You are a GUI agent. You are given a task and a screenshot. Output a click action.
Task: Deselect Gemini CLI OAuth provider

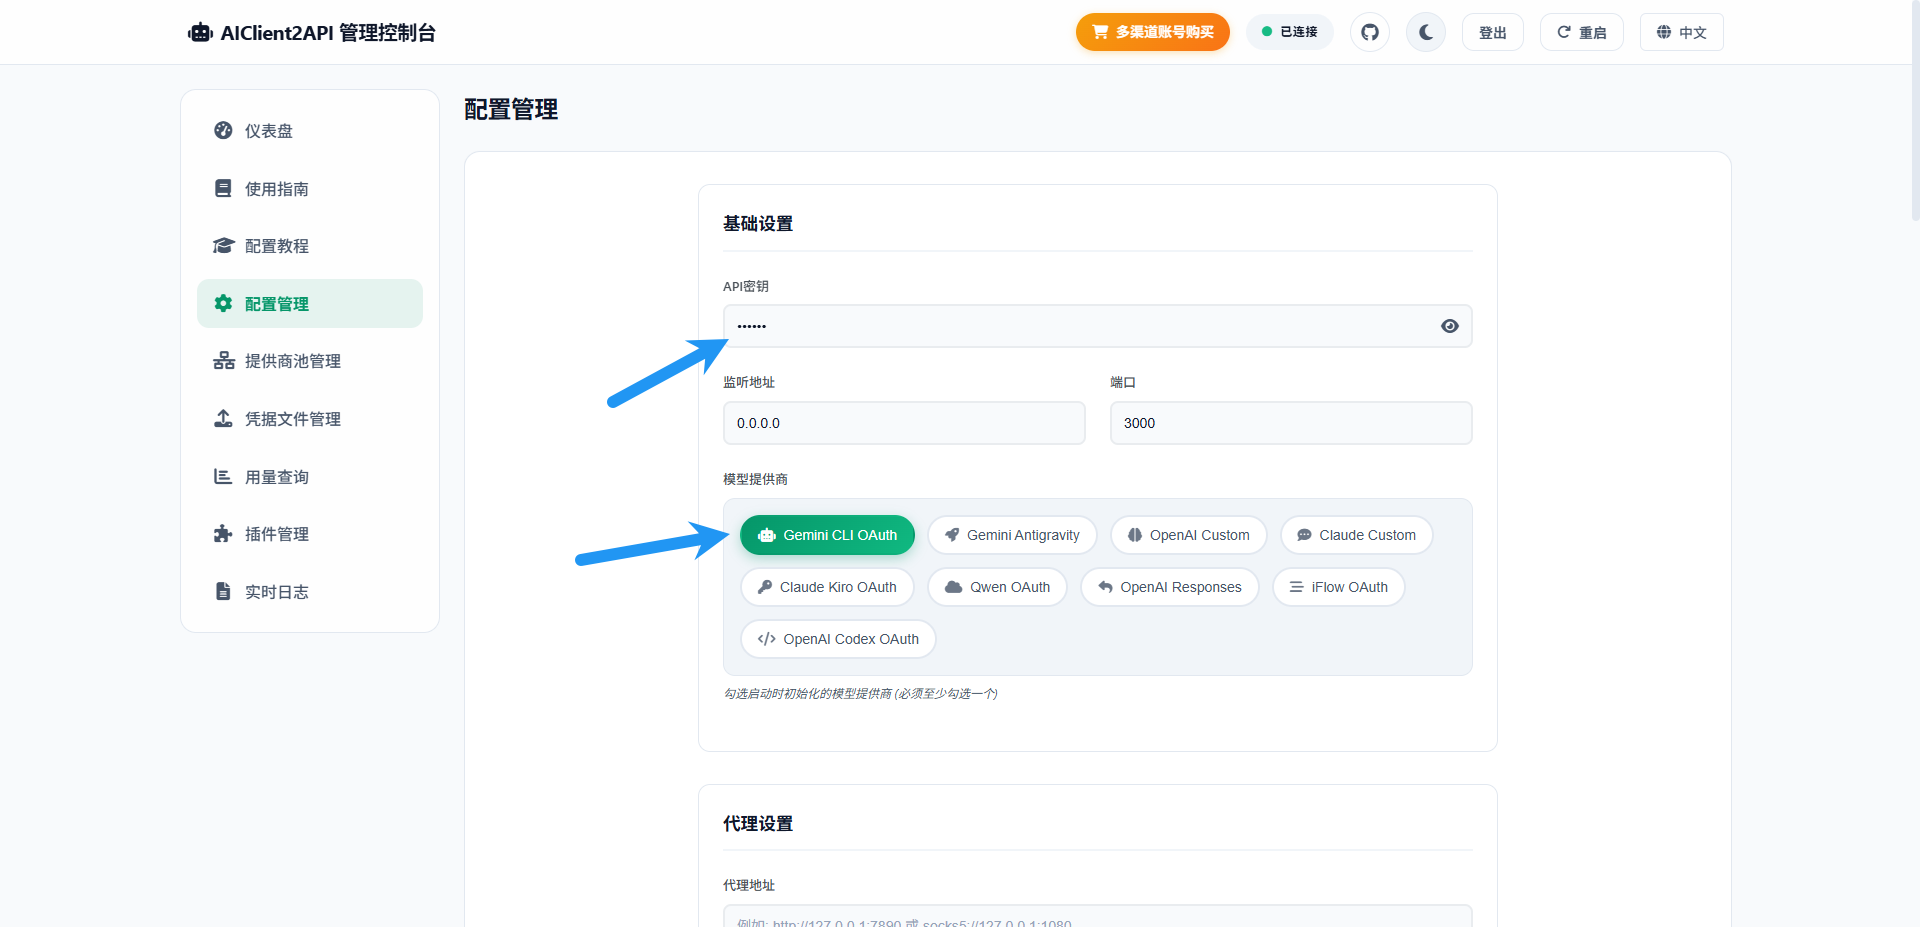coord(827,535)
